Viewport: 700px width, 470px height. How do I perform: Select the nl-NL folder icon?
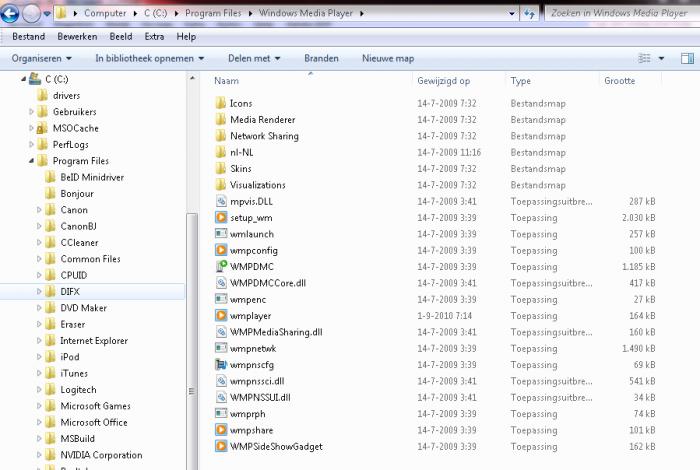click(x=221, y=152)
